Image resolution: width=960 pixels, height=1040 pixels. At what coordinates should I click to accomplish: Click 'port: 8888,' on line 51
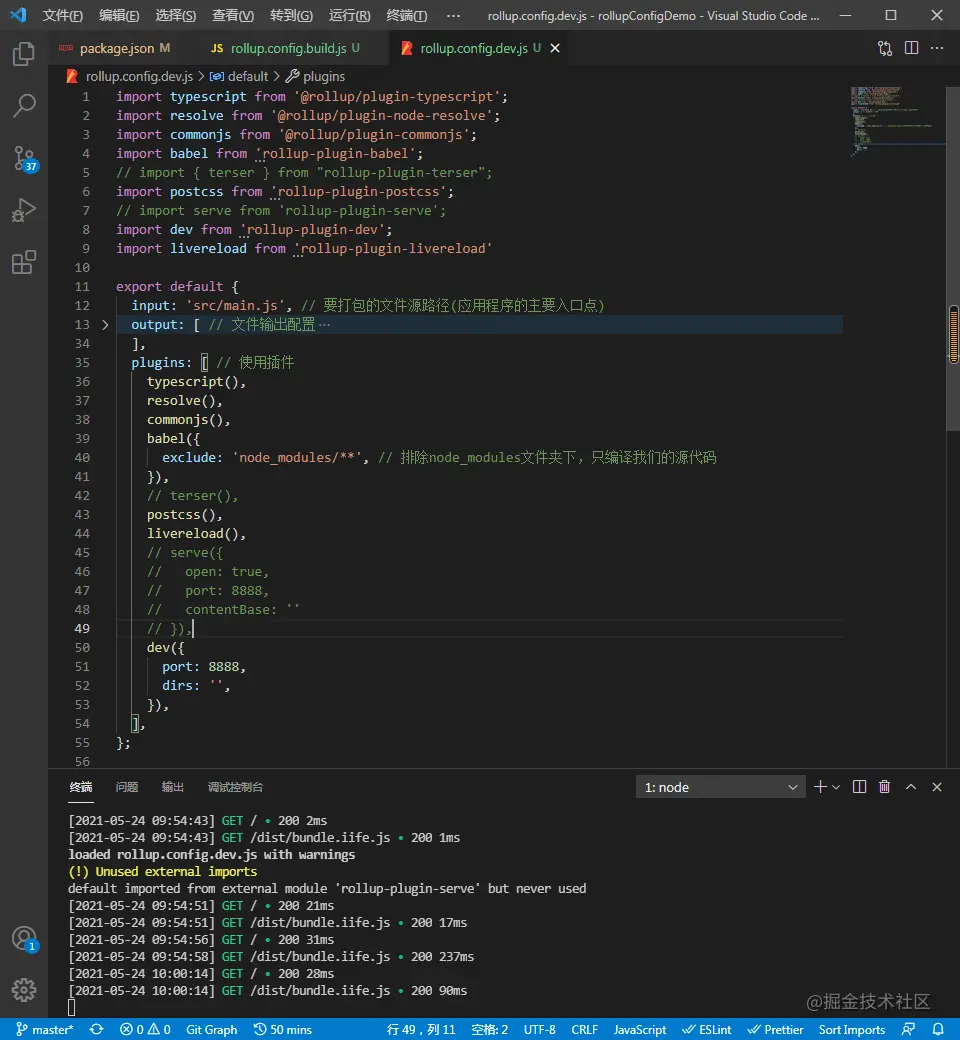point(204,667)
